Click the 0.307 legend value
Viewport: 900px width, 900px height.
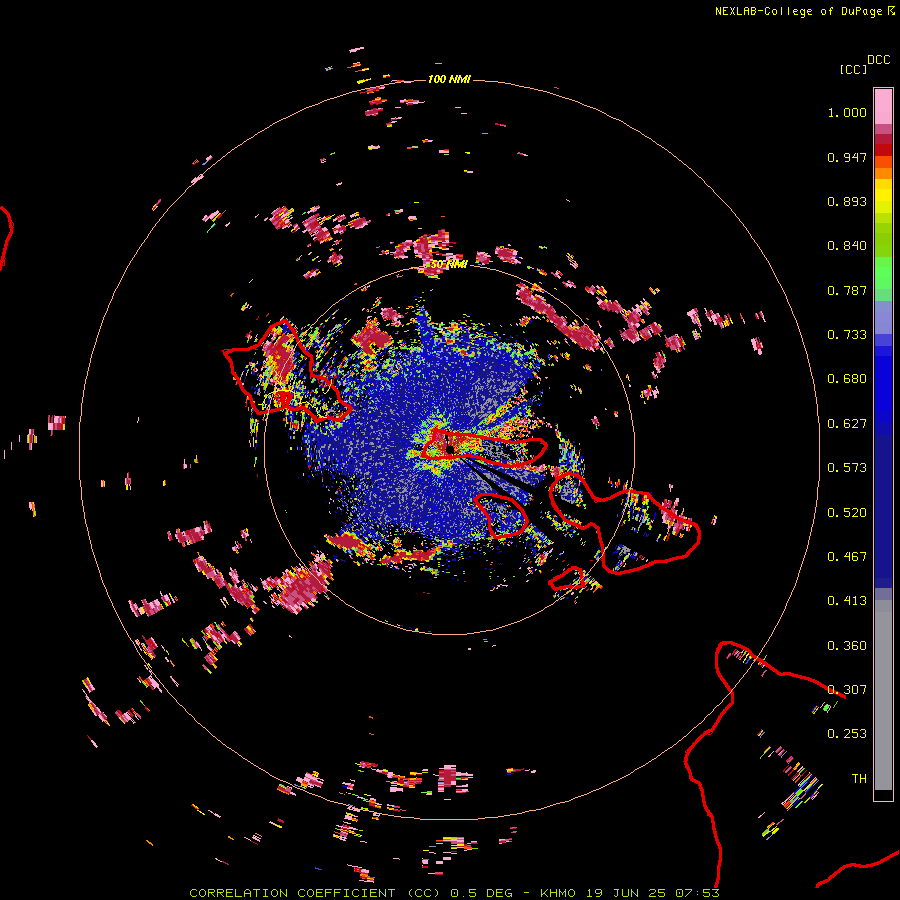coord(847,690)
